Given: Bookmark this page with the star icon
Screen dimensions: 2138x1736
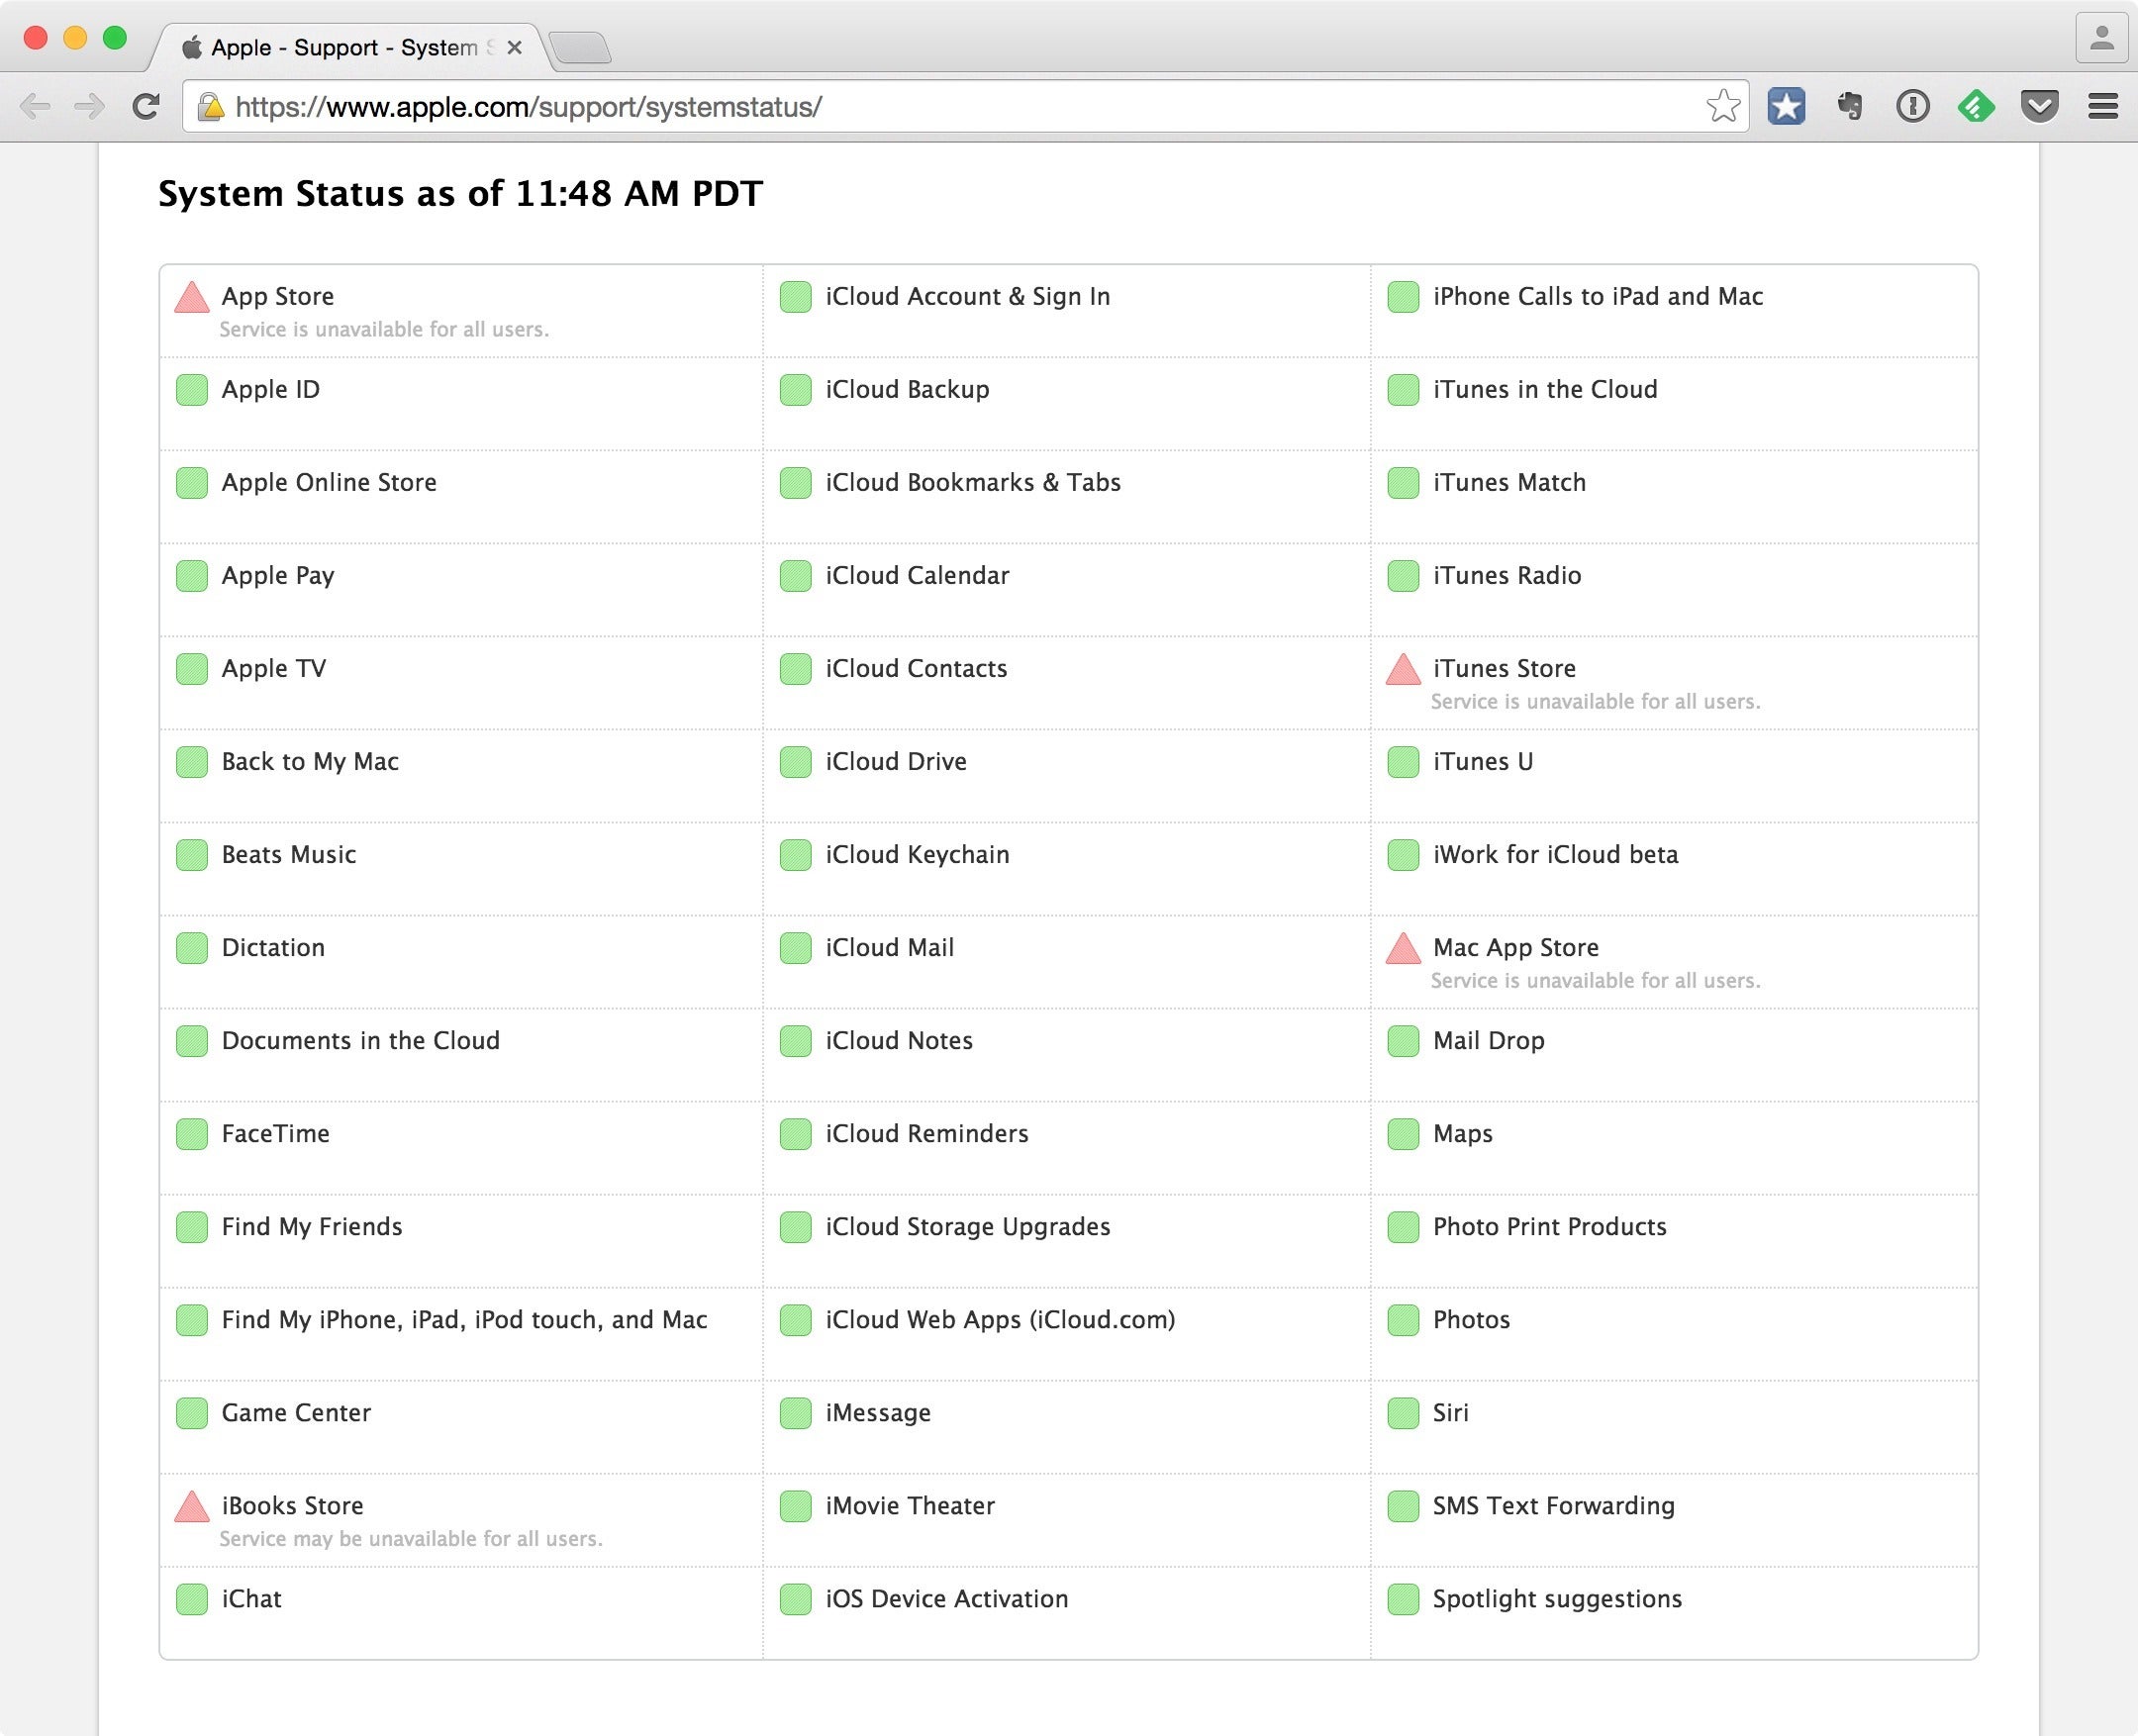Looking at the screenshot, I should [1723, 106].
